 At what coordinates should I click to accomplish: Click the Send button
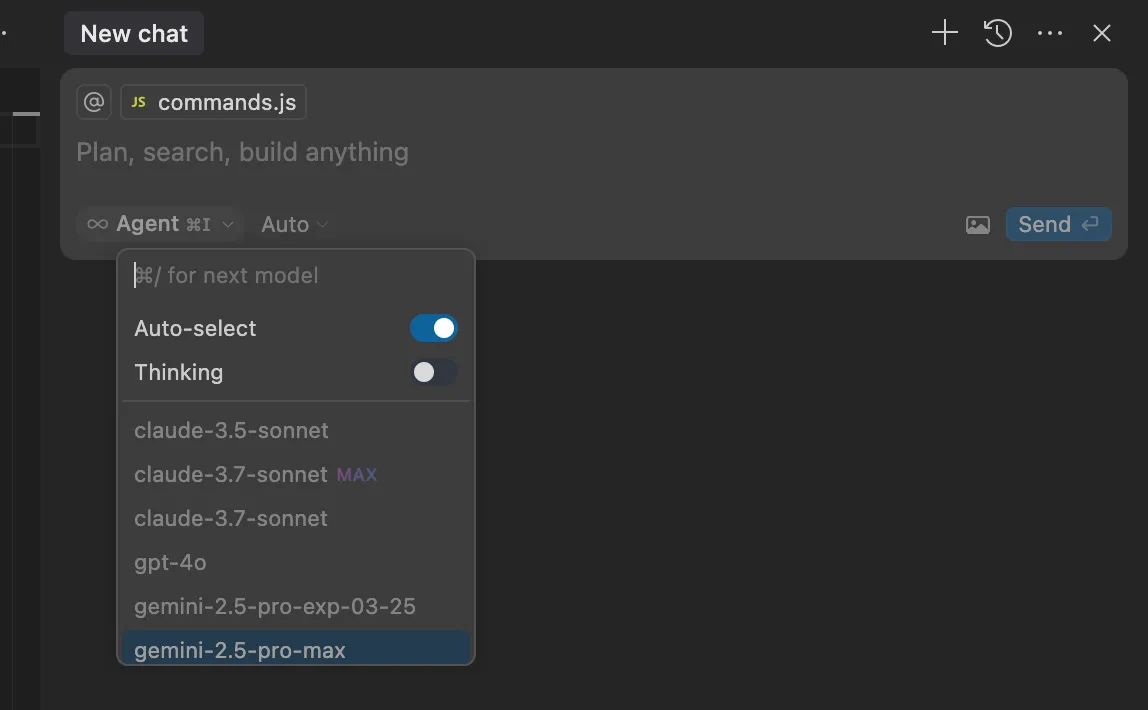pos(1059,224)
